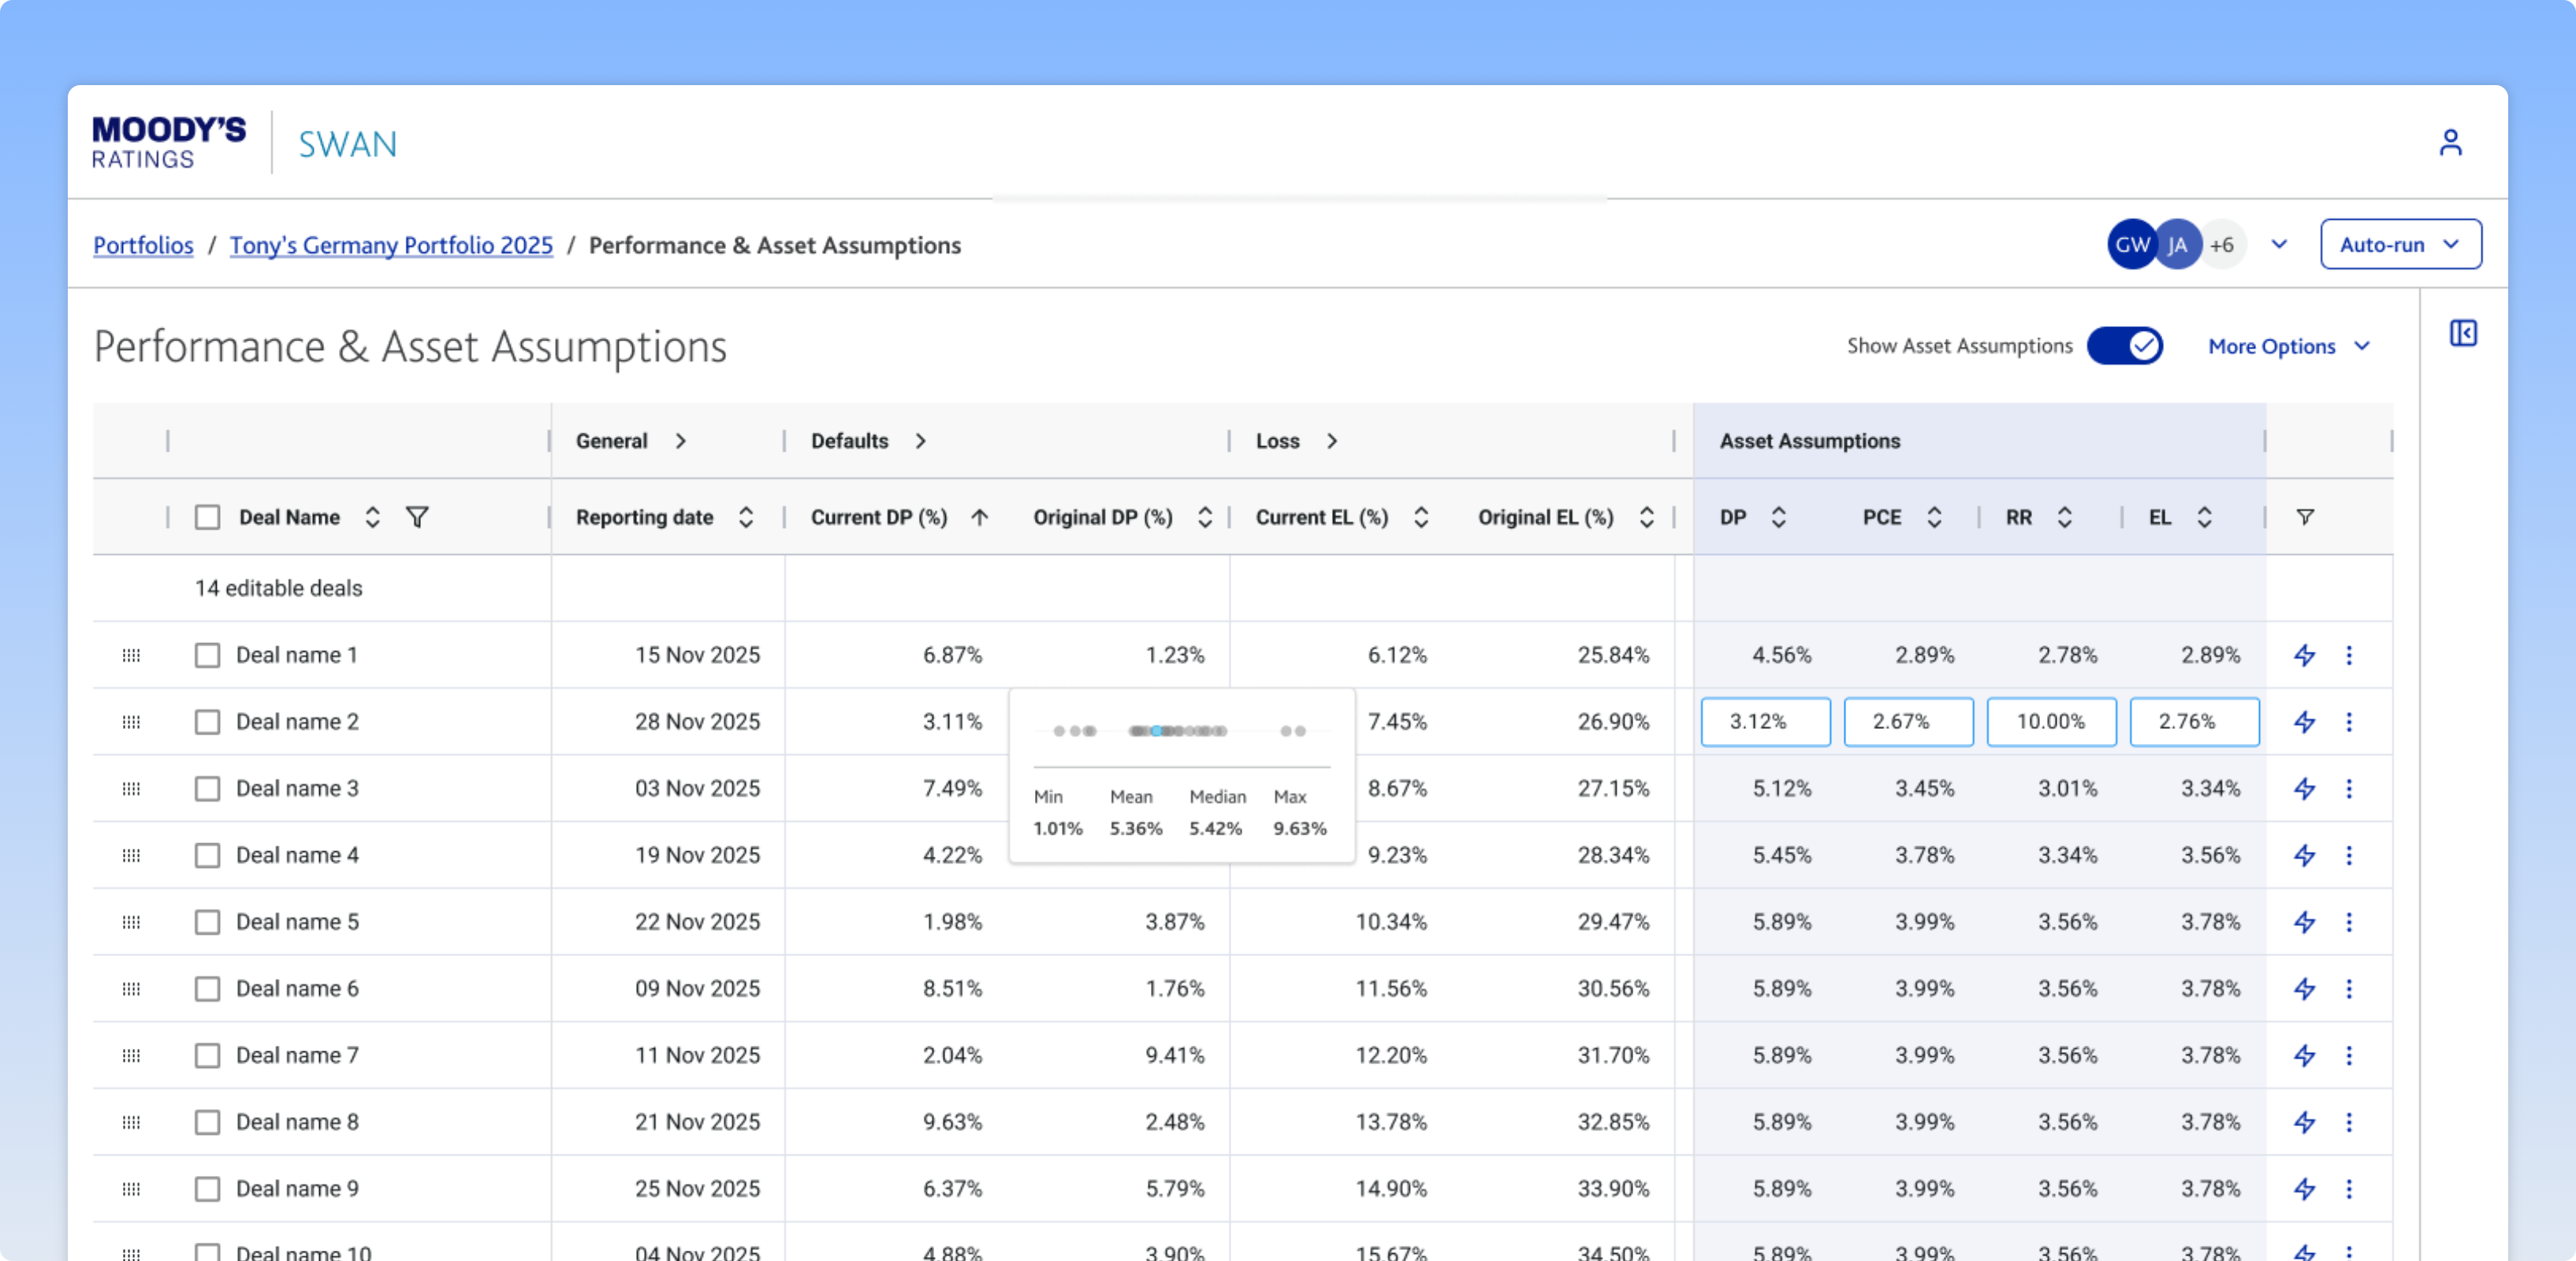The height and width of the screenshot is (1261, 2576).
Task: Show the +6 more collaborators badge
Action: [2223, 245]
